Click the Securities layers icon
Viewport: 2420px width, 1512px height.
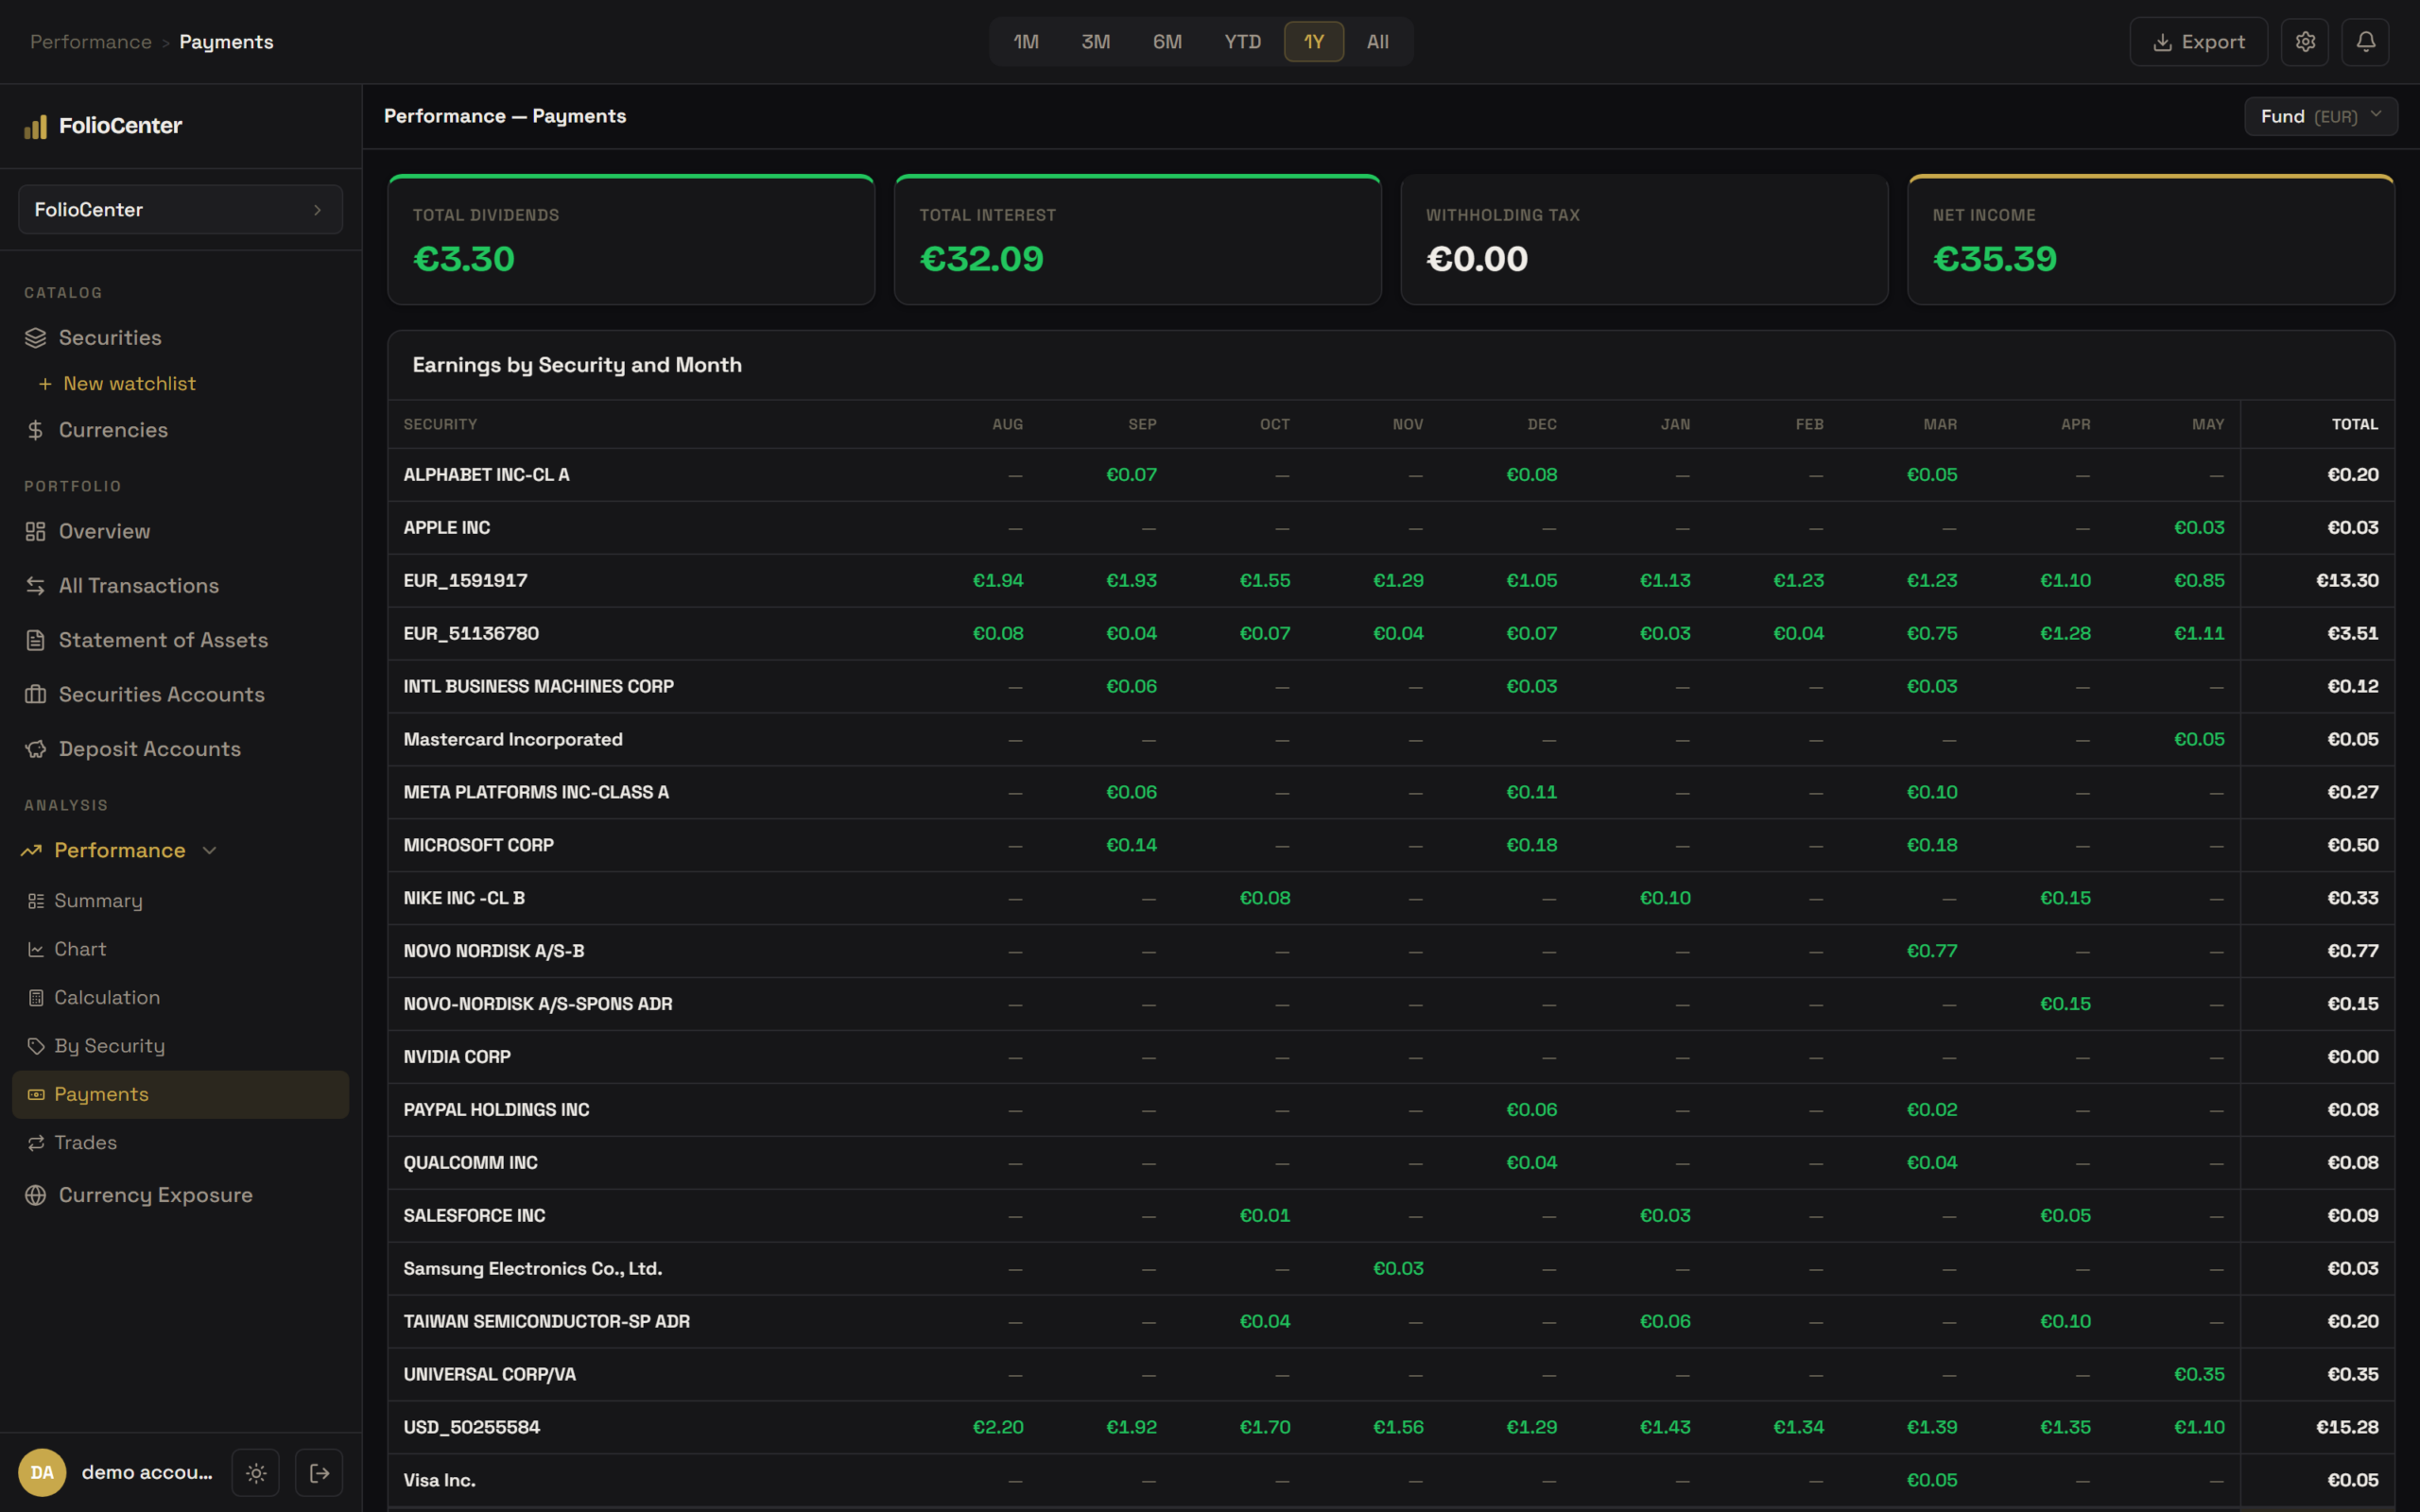[x=36, y=338]
